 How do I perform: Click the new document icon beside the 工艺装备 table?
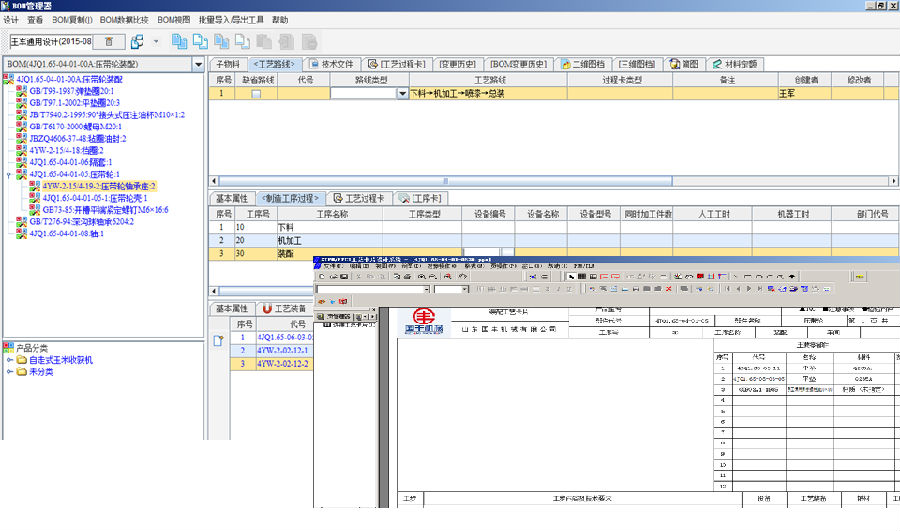click(x=219, y=342)
